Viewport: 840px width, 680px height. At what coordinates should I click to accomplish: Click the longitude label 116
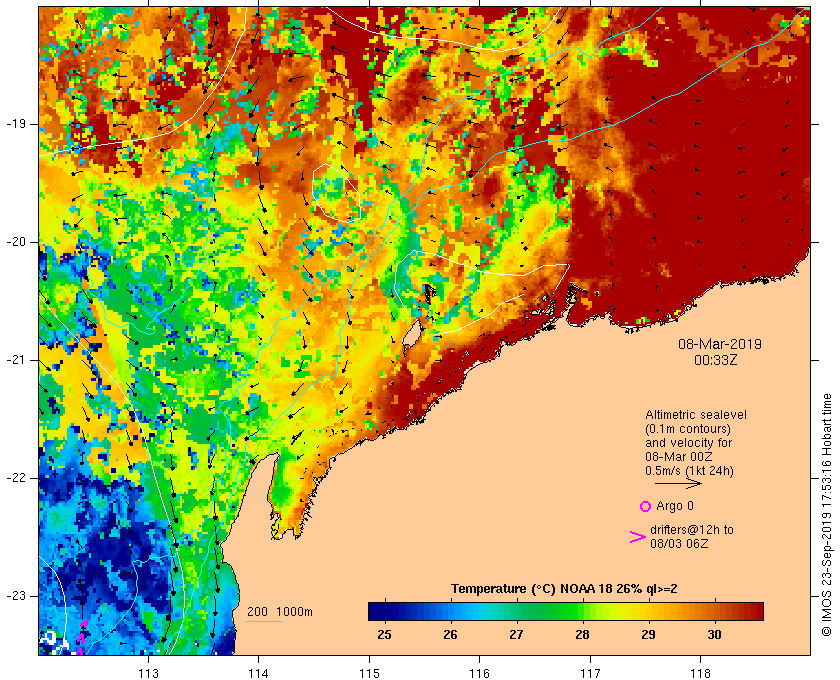coord(479,673)
